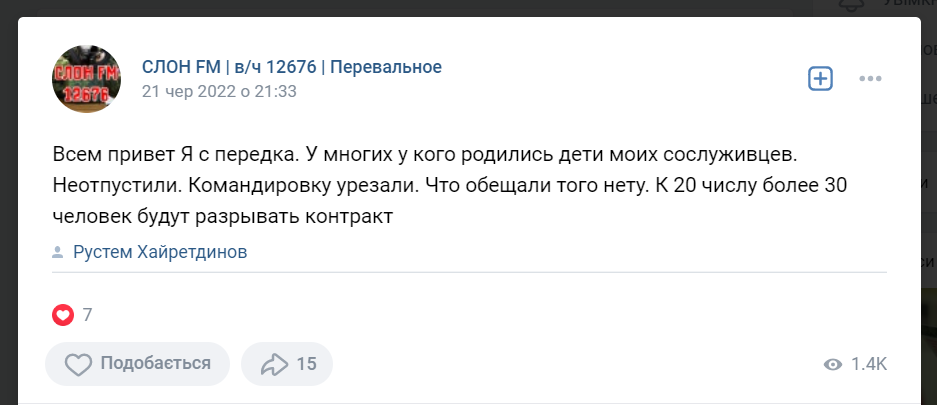Click the red heart reaction icon
The image size is (937, 405).
coord(63,315)
